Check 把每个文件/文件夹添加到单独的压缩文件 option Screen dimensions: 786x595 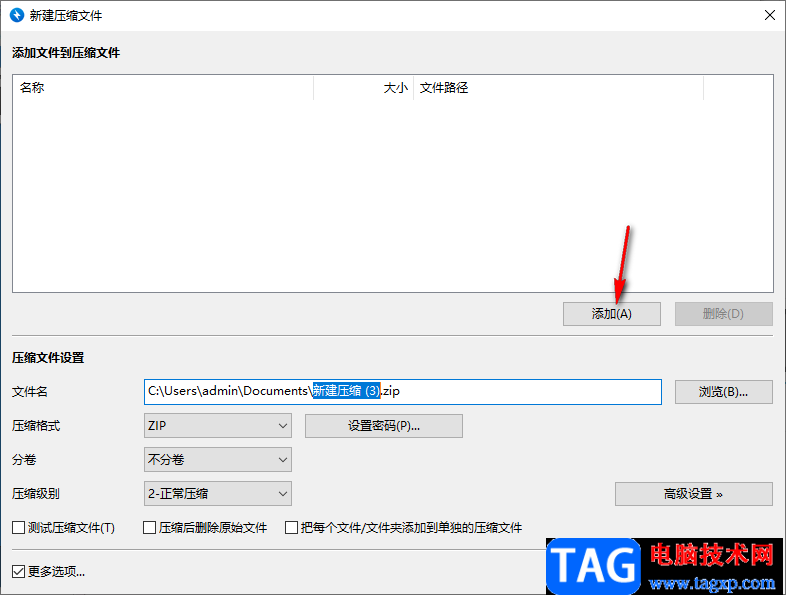tap(291, 527)
